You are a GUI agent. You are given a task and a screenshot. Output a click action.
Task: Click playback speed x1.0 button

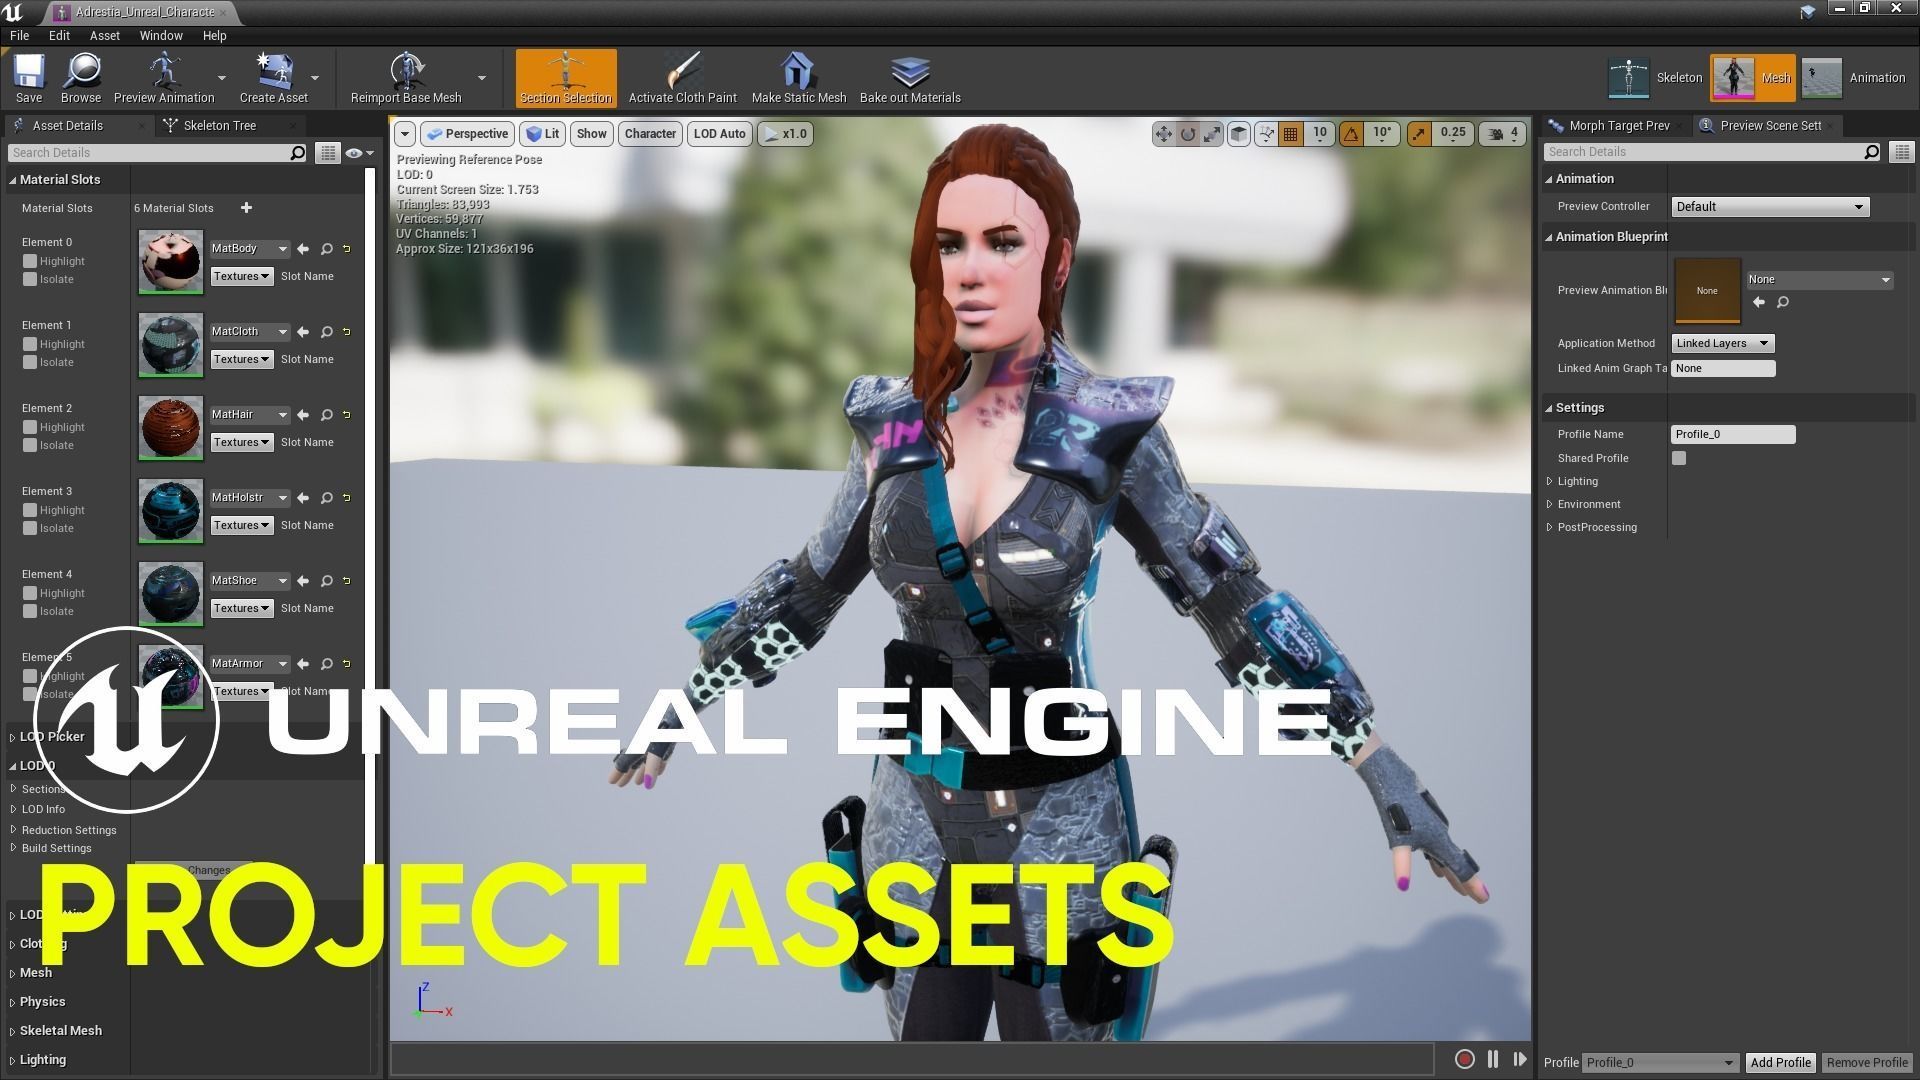pos(785,134)
